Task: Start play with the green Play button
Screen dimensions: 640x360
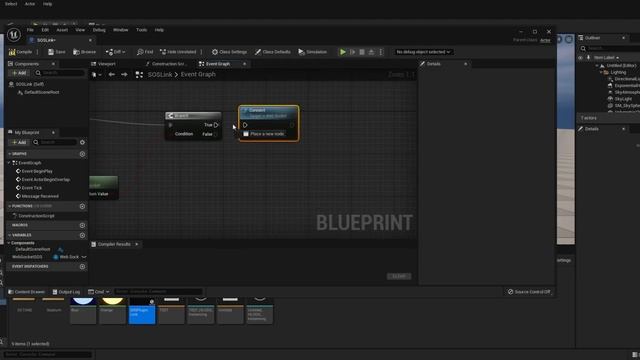Action: (343, 52)
